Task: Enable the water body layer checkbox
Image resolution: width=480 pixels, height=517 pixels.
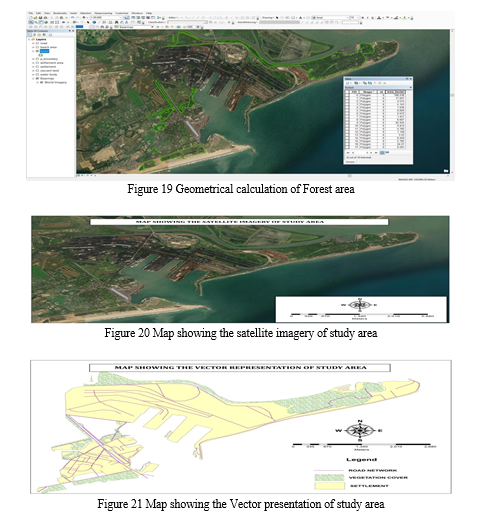Action: (37, 75)
